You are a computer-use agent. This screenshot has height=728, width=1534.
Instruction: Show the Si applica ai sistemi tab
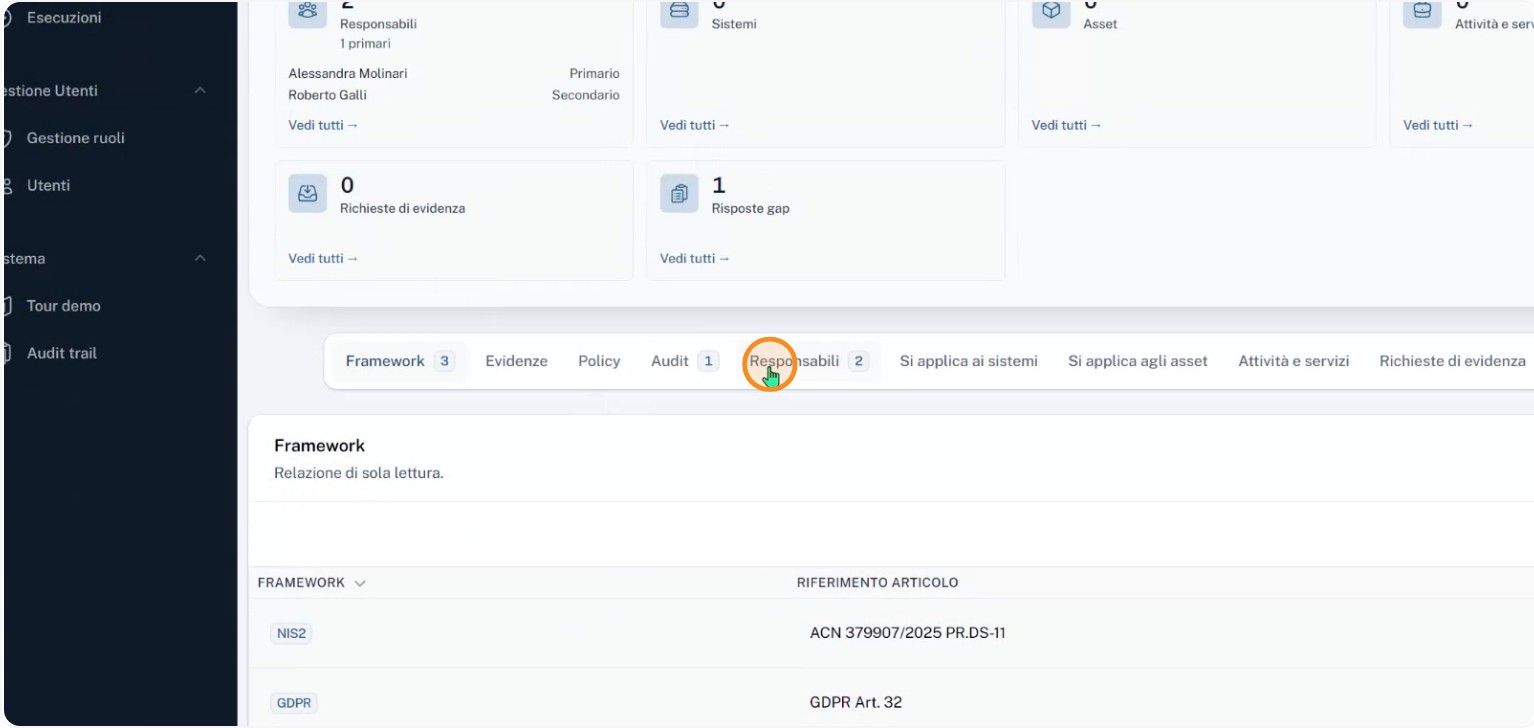coord(969,361)
